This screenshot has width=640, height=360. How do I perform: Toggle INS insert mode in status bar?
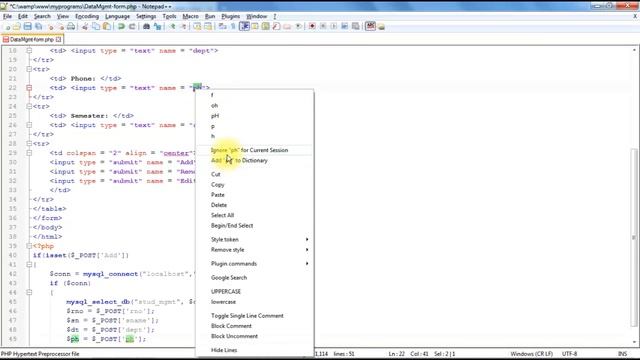pos(622,354)
